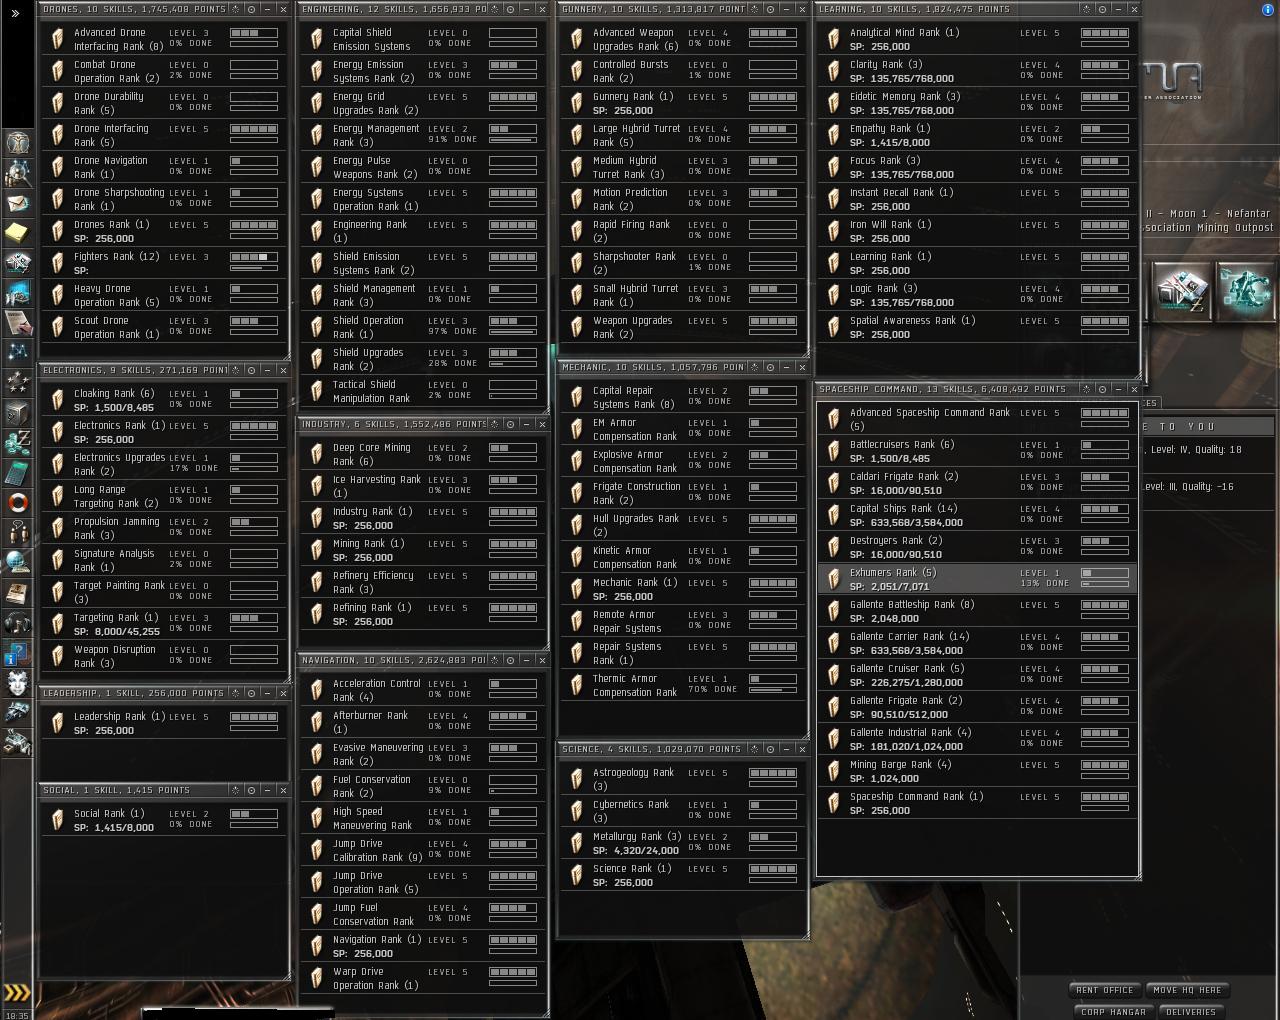Open the People & Places magnifier icon
The image size is (1280, 1020).
point(17,173)
